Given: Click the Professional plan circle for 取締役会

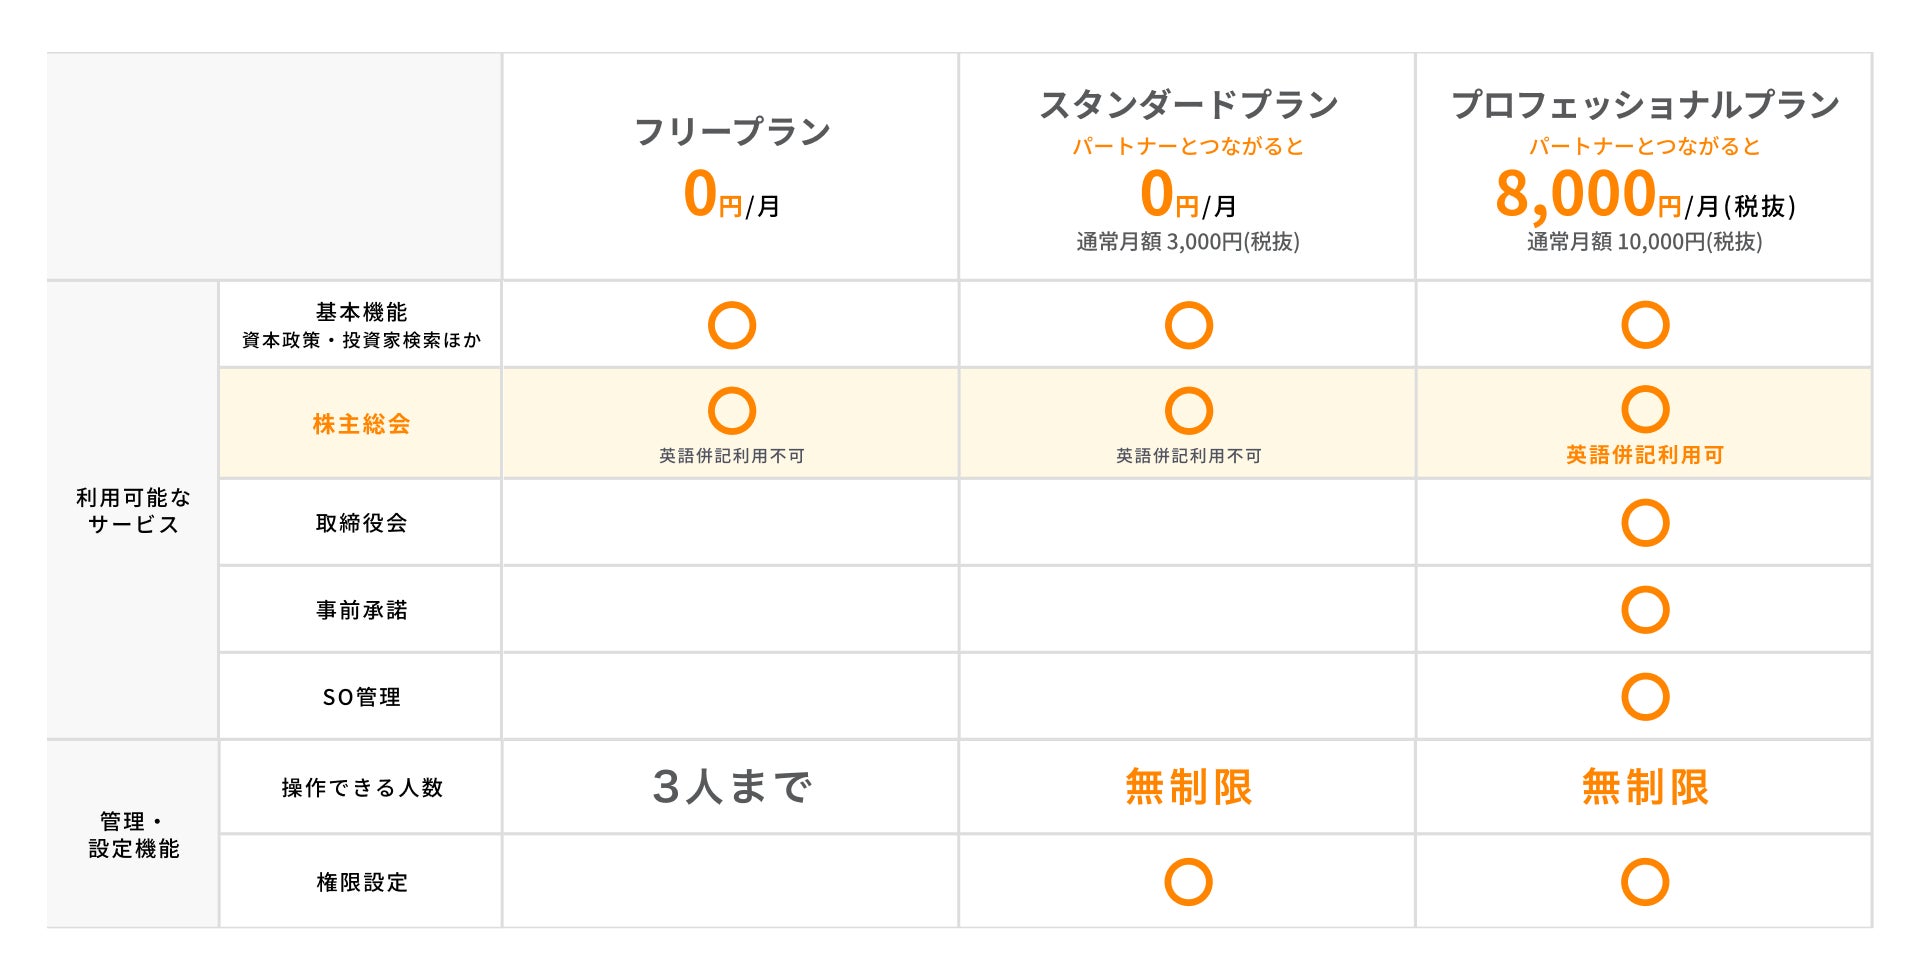Looking at the screenshot, I should (x=1645, y=522).
